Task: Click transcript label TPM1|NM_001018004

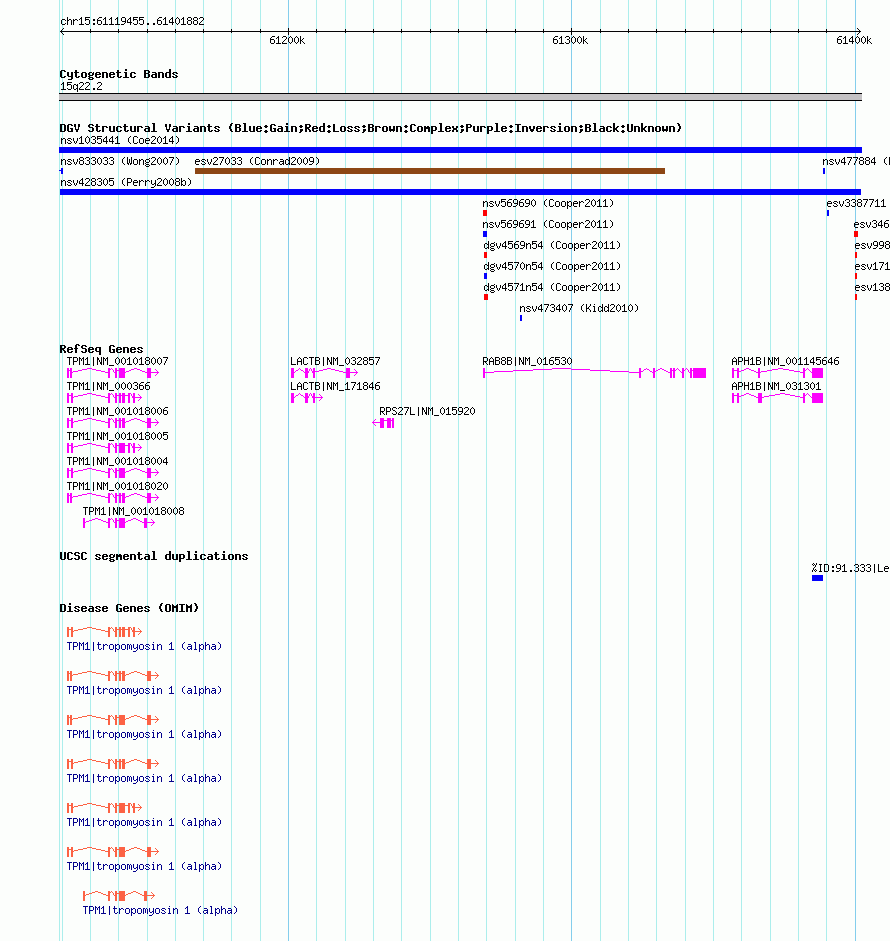Action: click(x=118, y=461)
